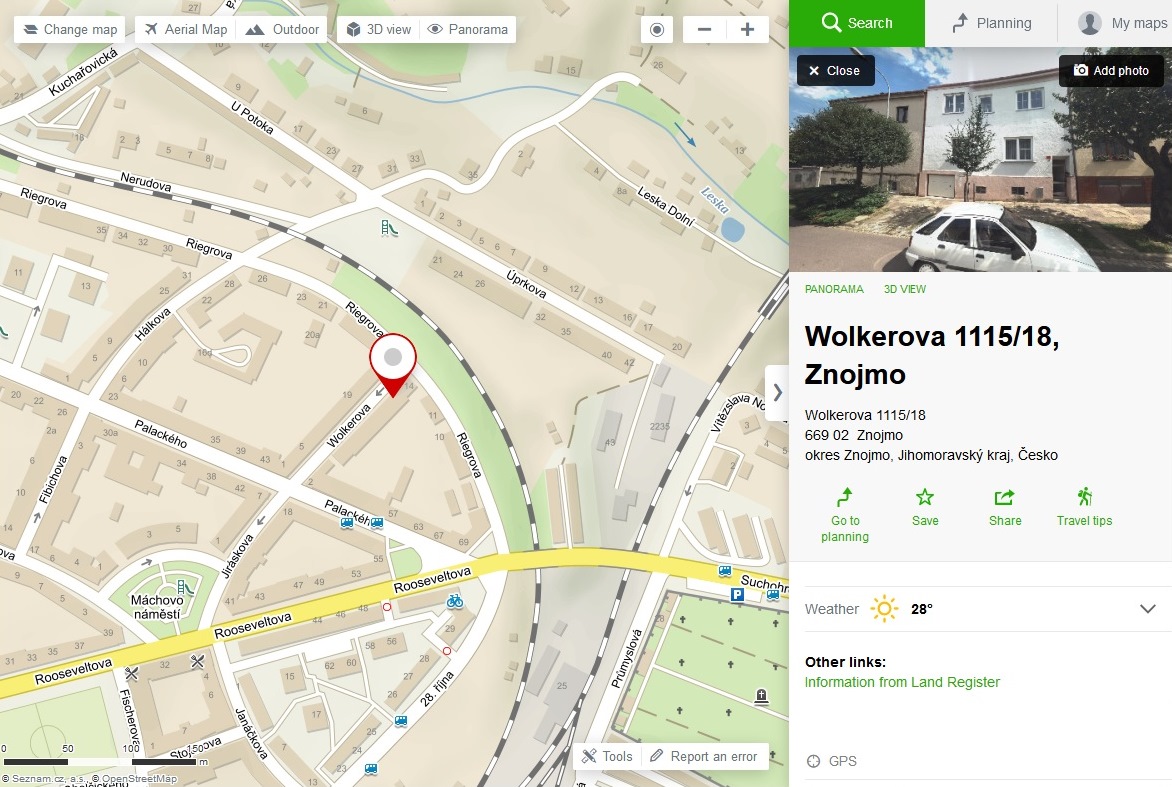
Task: Collapse the side panel with the arrow
Action: coord(777,392)
